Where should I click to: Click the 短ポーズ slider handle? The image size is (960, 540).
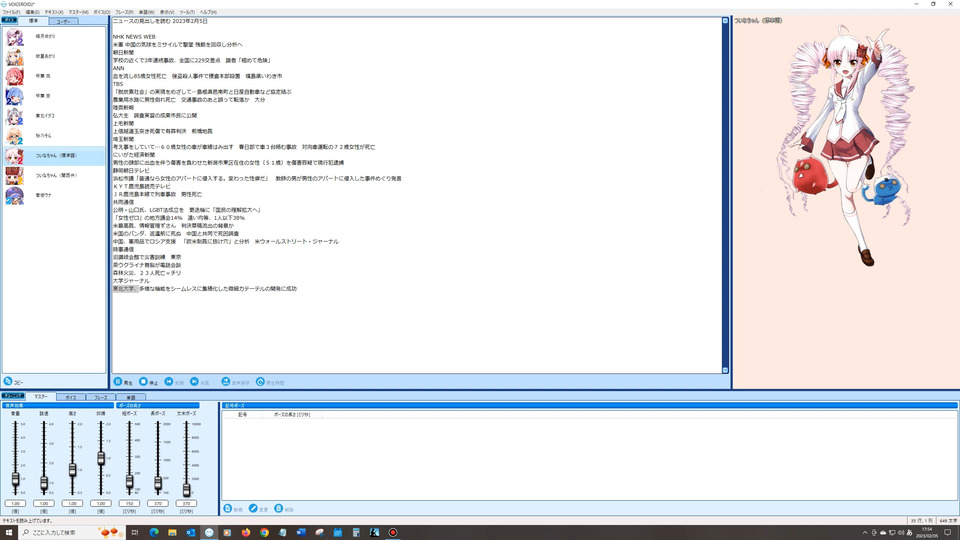point(129,481)
